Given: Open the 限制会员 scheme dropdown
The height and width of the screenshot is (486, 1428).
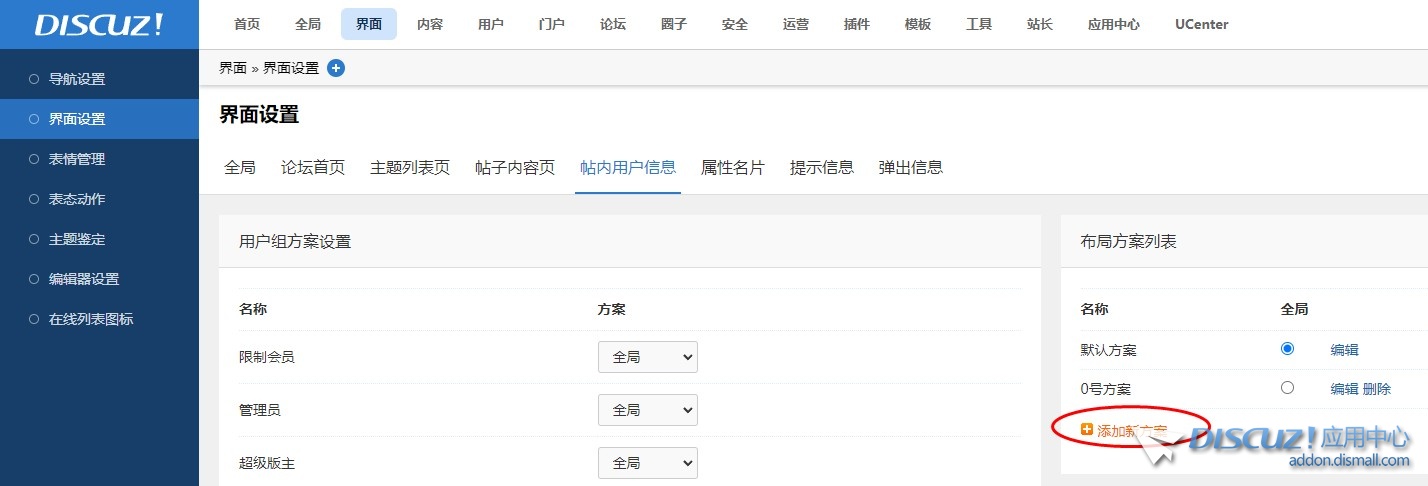Looking at the screenshot, I should point(647,357).
